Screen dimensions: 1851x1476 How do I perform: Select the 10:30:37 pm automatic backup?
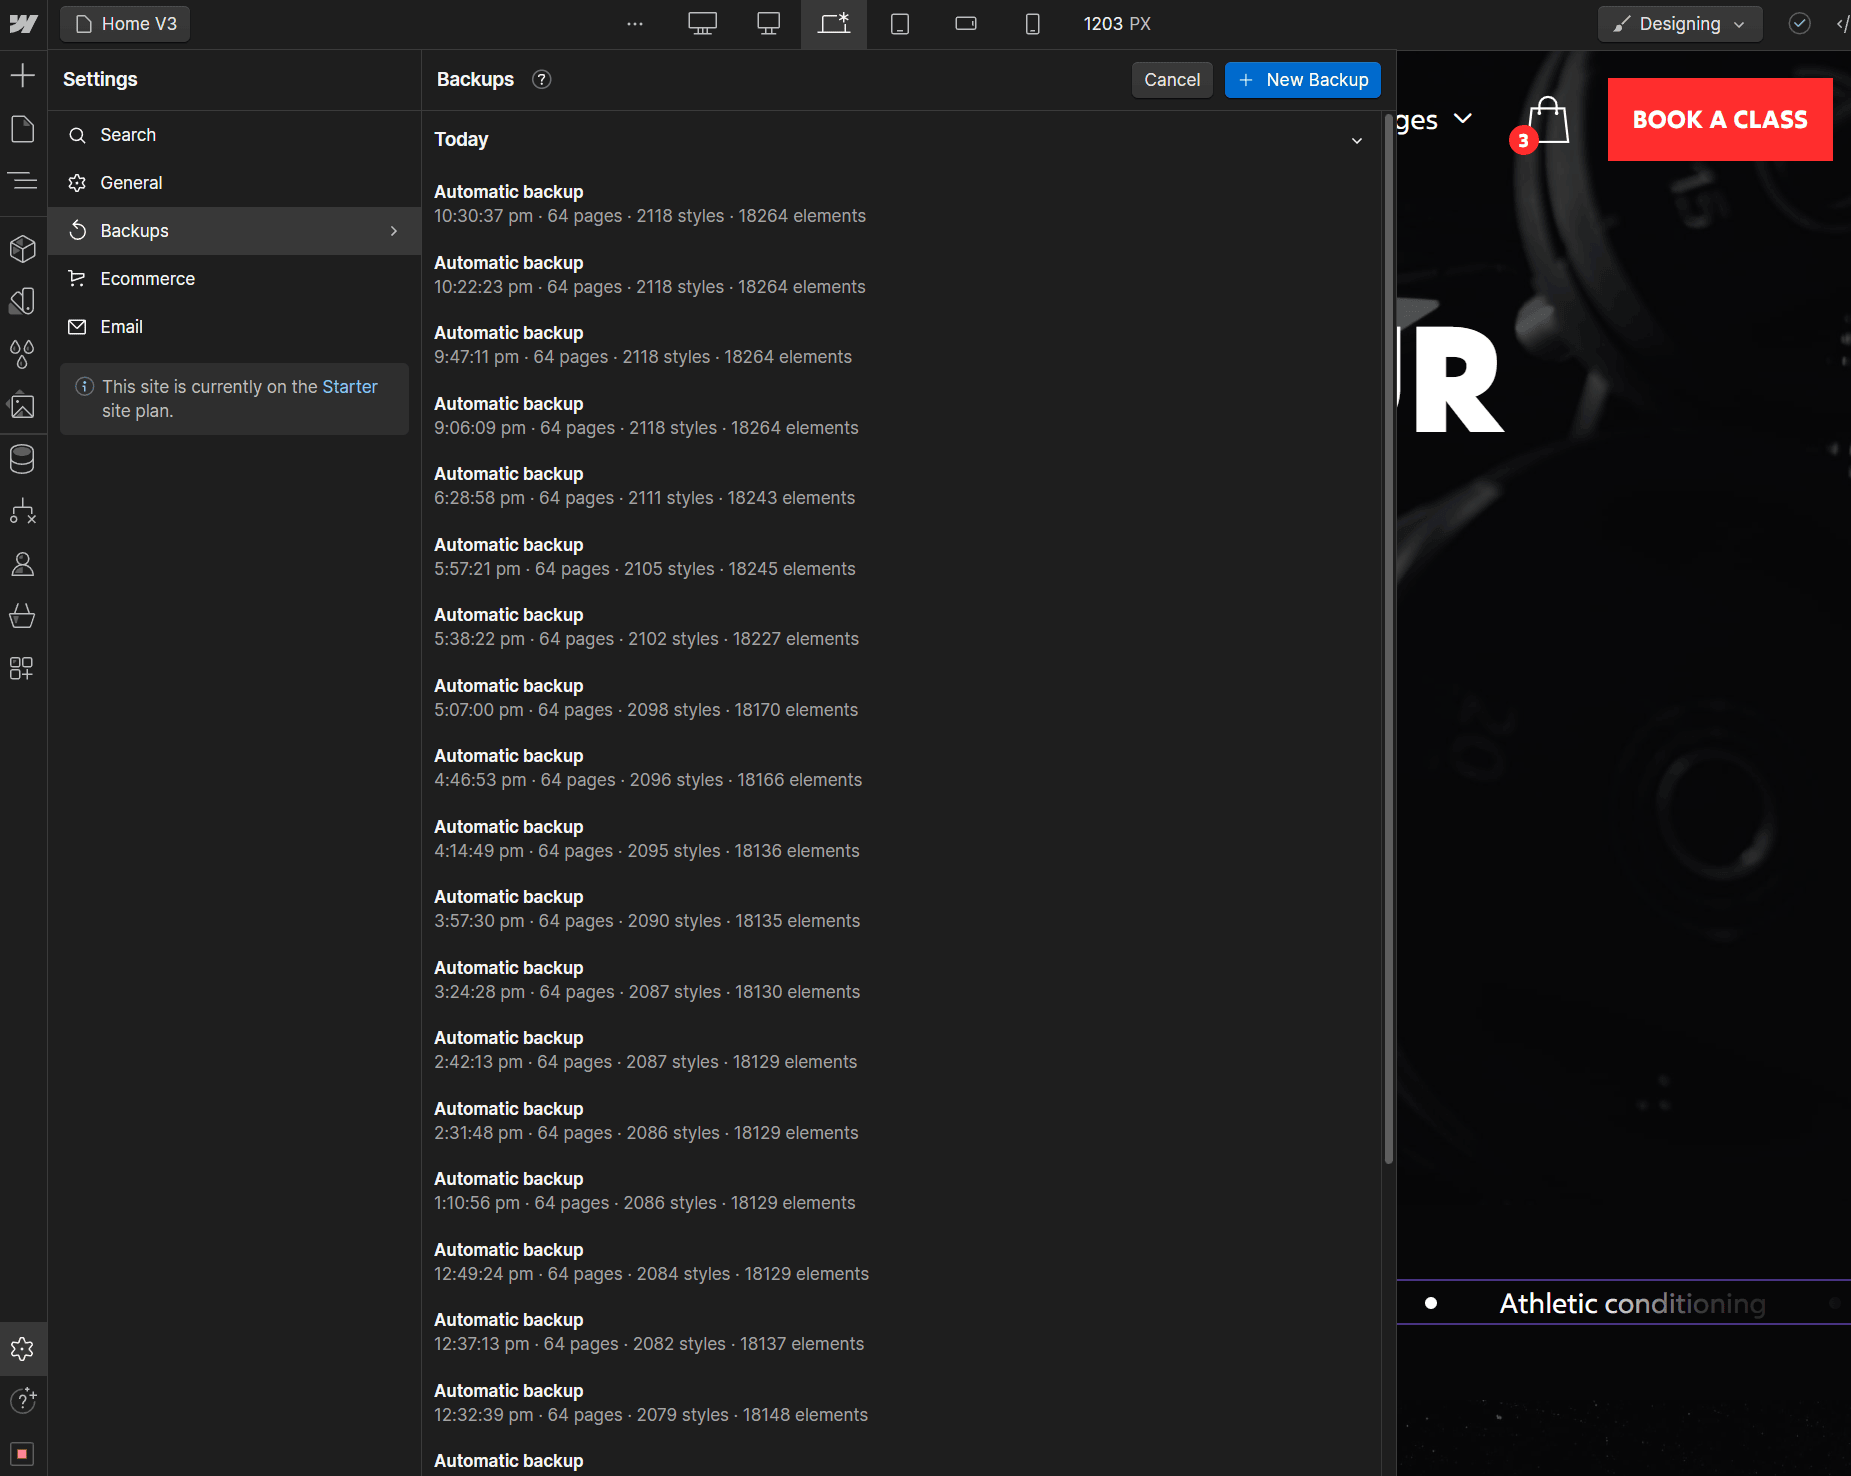[902, 204]
